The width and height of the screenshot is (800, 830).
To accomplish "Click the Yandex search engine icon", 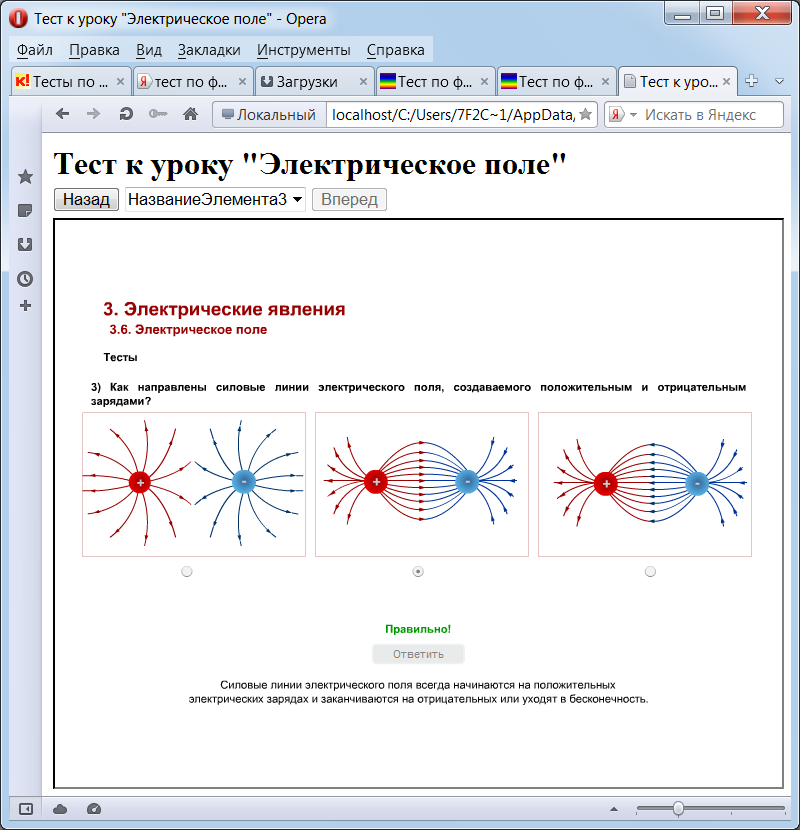I will 616,114.
